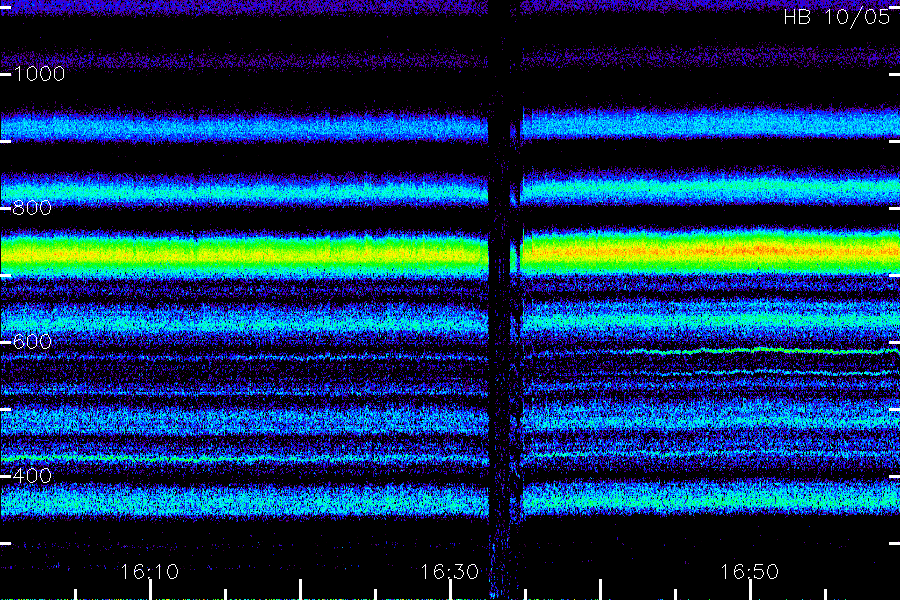Click the 16:10 time axis label
The height and width of the screenshot is (600, 900).
[150, 572]
